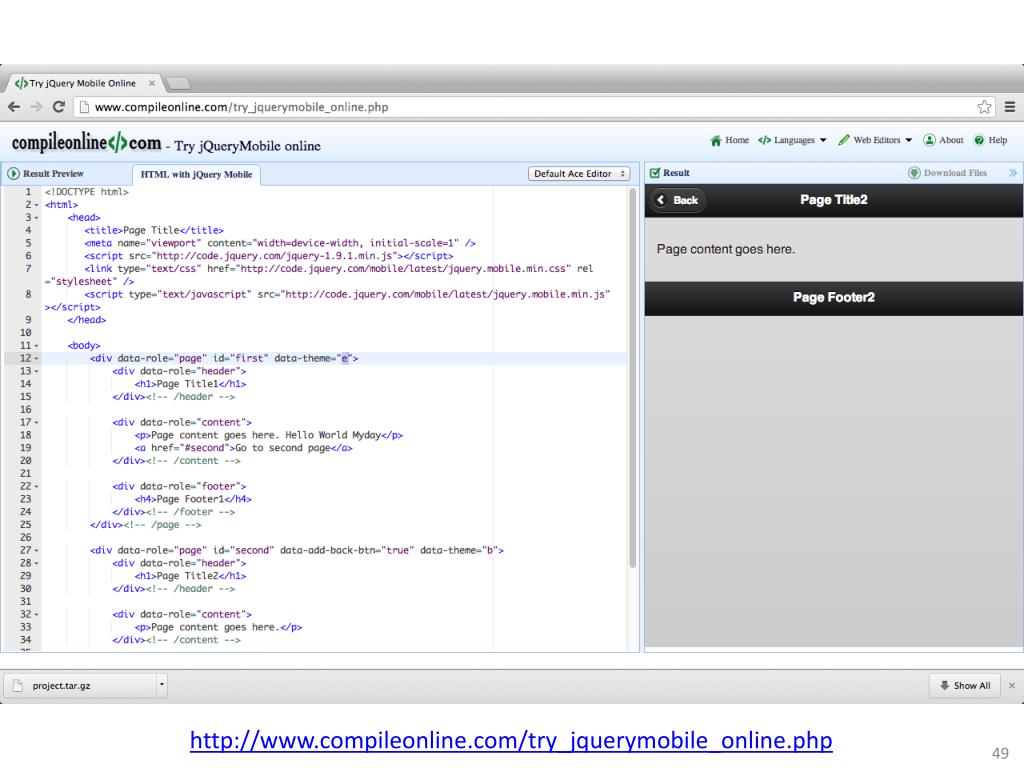Open the compileonline.com slide hyperlink
Image resolution: width=1024 pixels, height=768 pixels.
coord(511,741)
